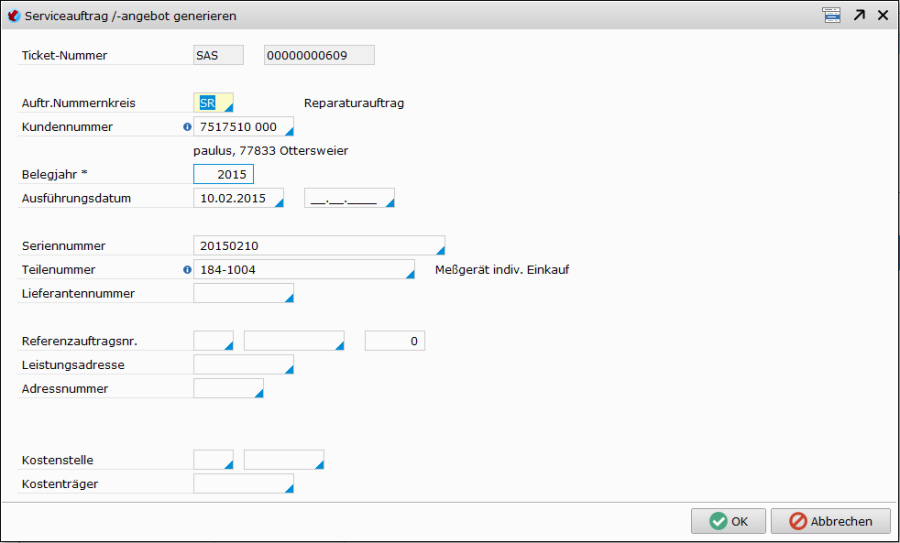Click the Auftr.Nummernkreis label
The width and height of the screenshot is (900, 543).
pos(79,103)
